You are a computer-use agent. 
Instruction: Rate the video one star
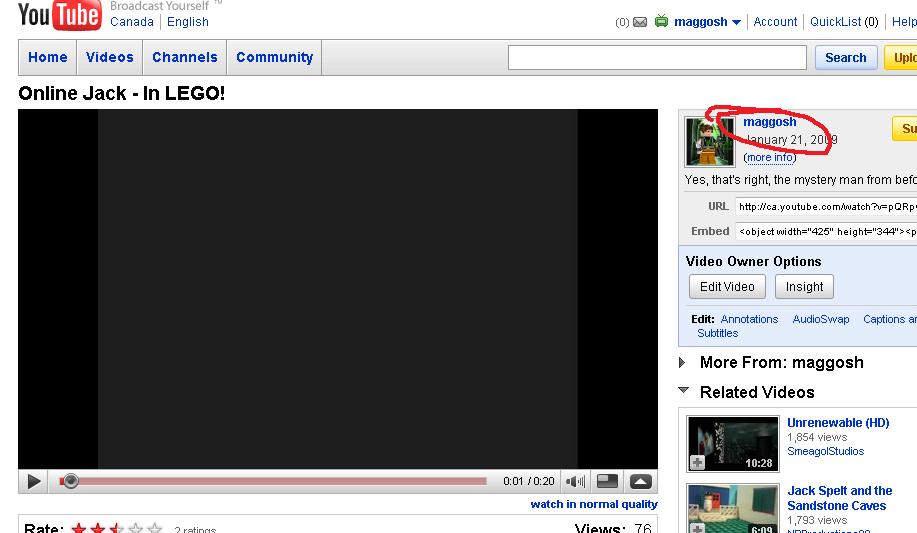tap(79, 528)
